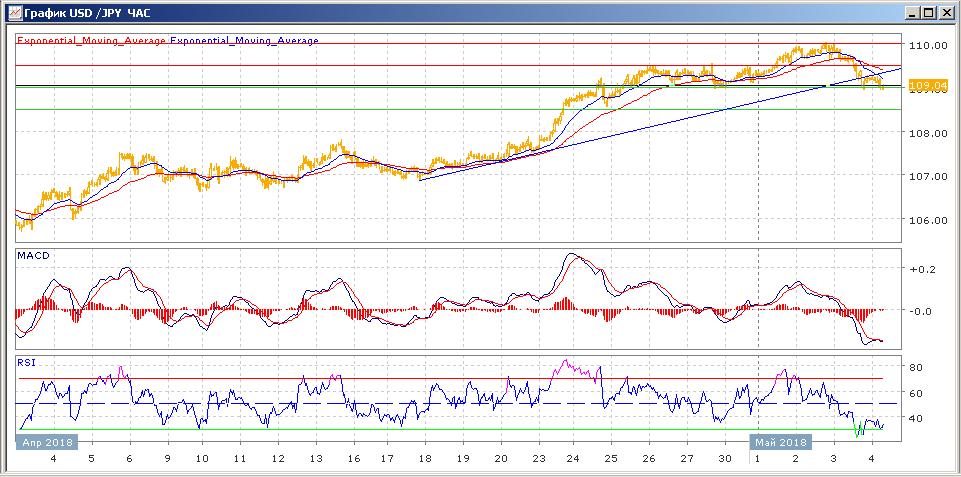The width and height of the screenshot is (961, 477).
Task: Click the 106.00 price axis label
Action: pos(929,220)
